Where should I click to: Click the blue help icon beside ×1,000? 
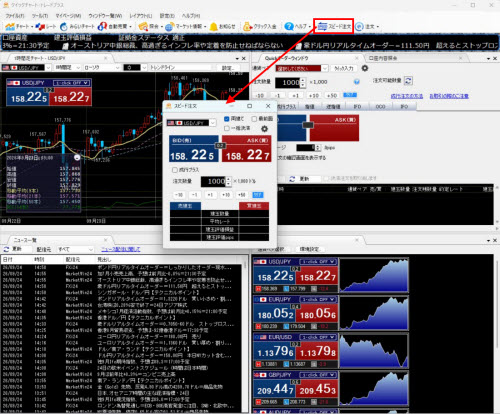[x=357, y=82]
